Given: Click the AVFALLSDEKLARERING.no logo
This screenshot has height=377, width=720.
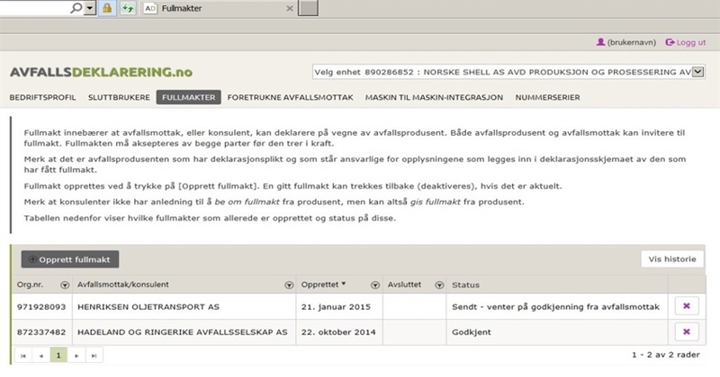Looking at the screenshot, I should 101,72.
